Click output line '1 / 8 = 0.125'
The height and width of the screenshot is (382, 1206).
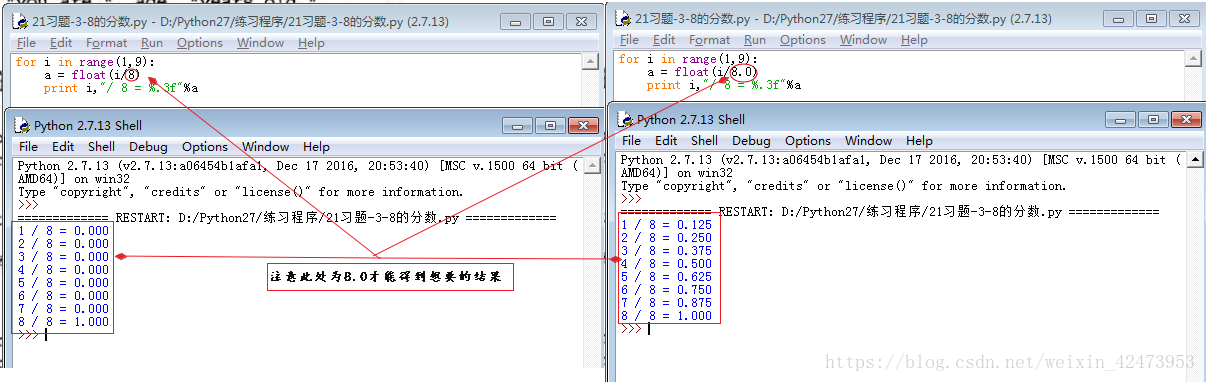(666, 225)
